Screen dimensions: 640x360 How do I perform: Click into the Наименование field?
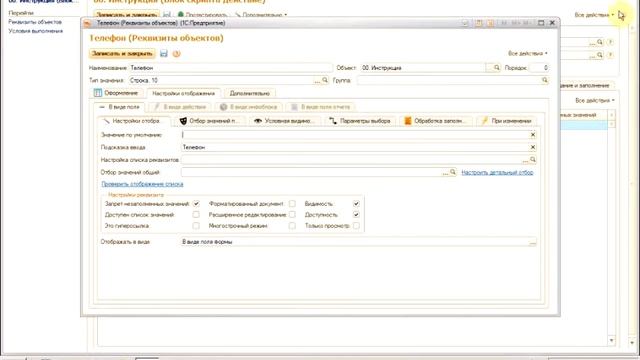231,68
